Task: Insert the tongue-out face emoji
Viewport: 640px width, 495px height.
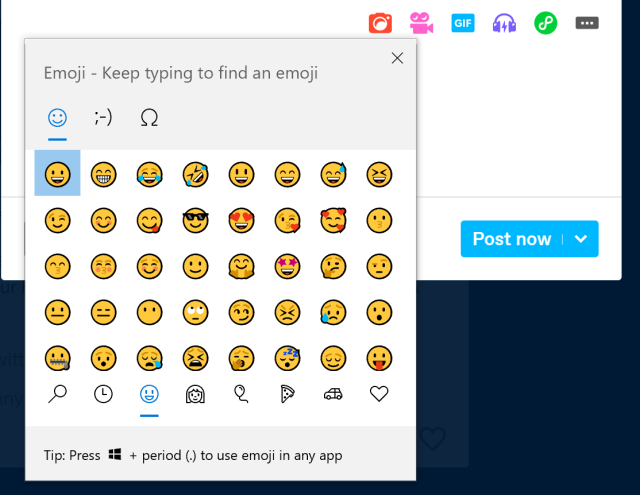Action: 379,356
